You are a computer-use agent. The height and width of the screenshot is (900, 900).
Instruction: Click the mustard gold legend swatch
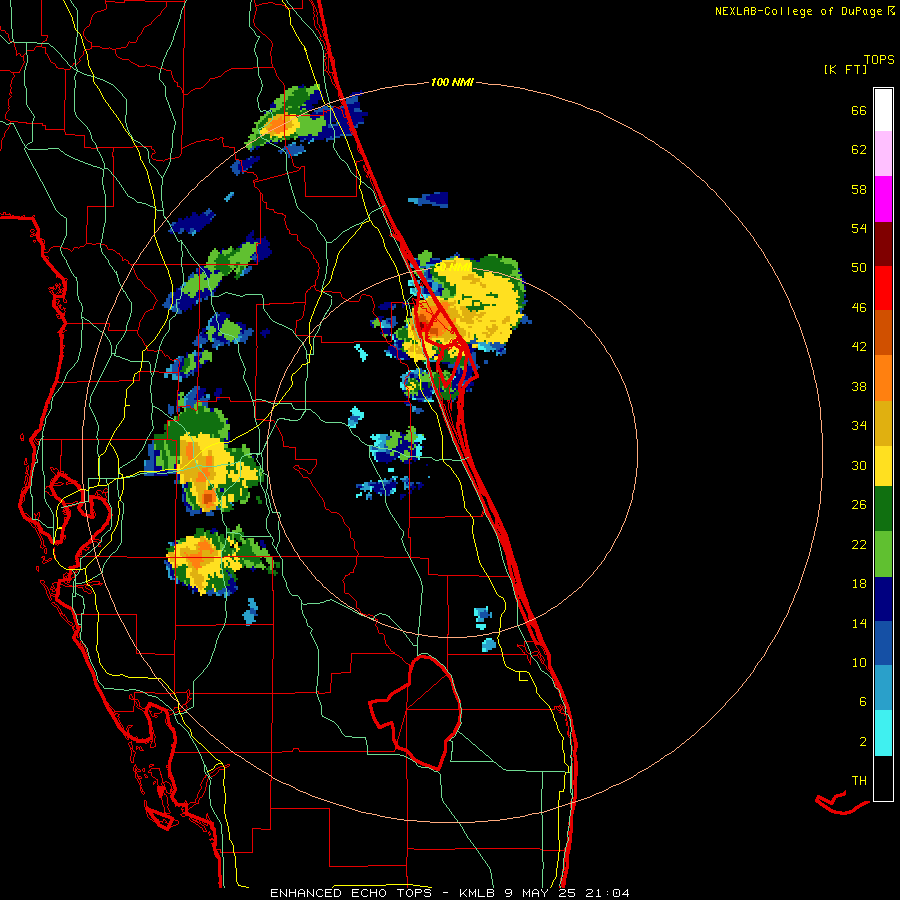pos(883,423)
